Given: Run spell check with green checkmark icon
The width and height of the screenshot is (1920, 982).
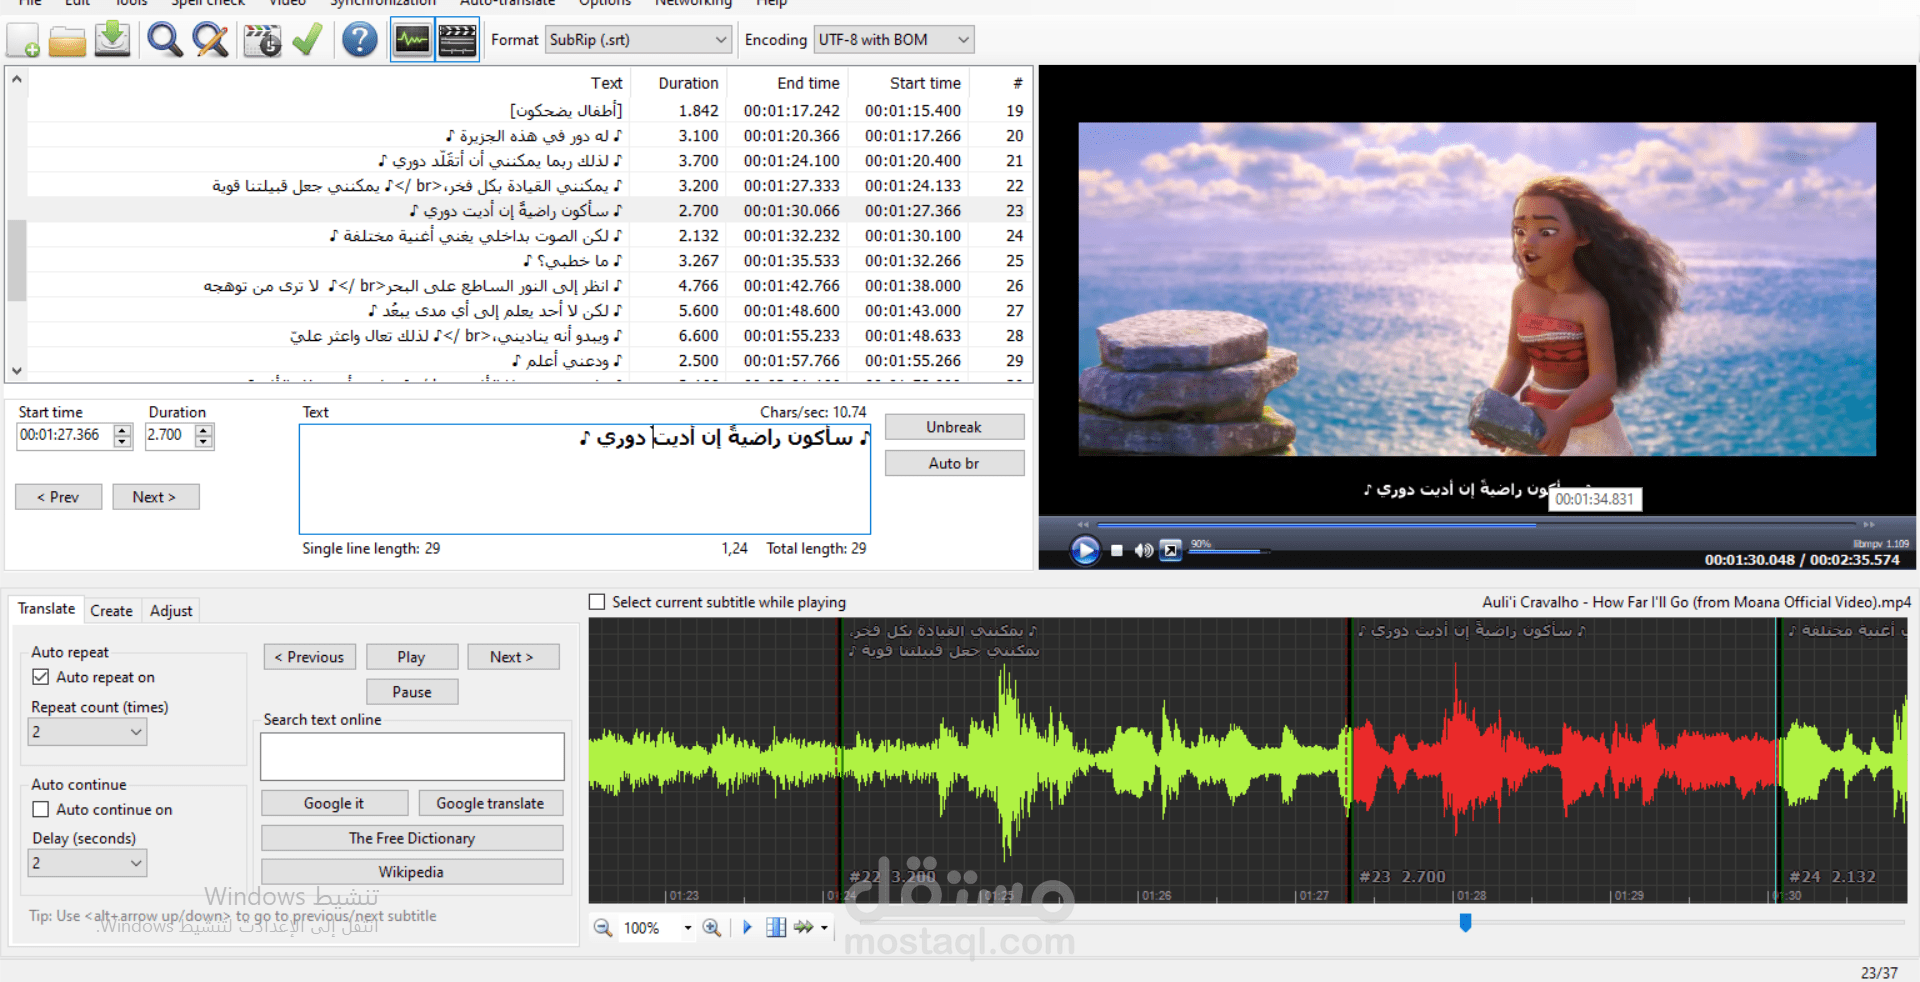Looking at the screenshot, I should (307, 40).
